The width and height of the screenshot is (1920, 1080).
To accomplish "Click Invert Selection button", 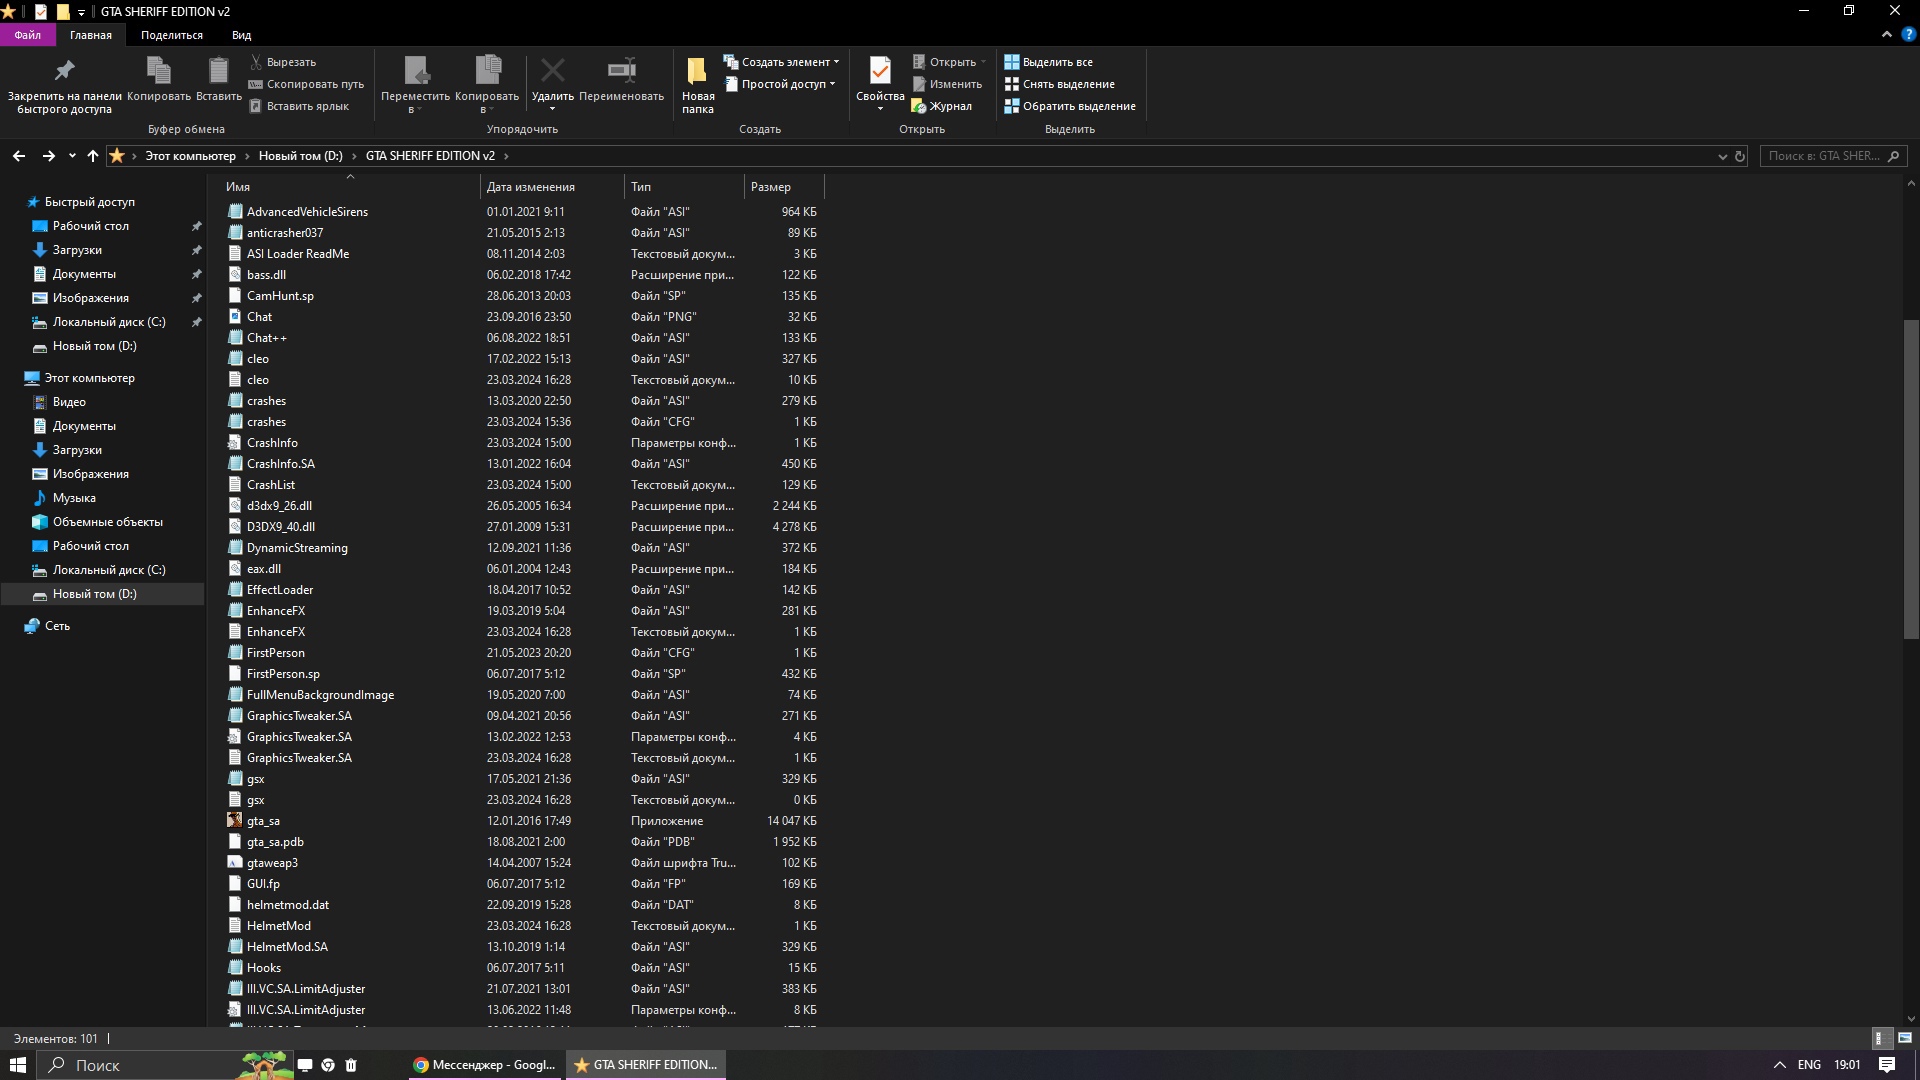I will pyautogui.click(x=1070, y=106).
